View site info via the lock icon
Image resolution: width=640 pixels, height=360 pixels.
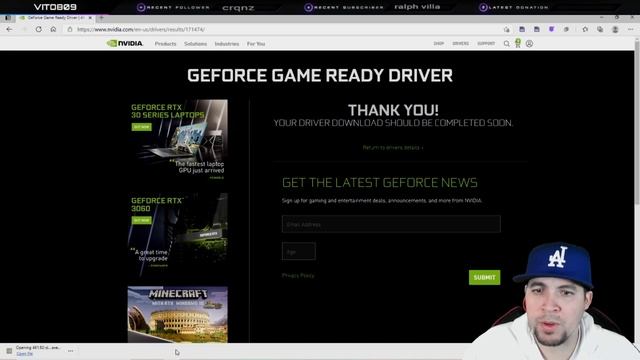click(x=70, y=29)
